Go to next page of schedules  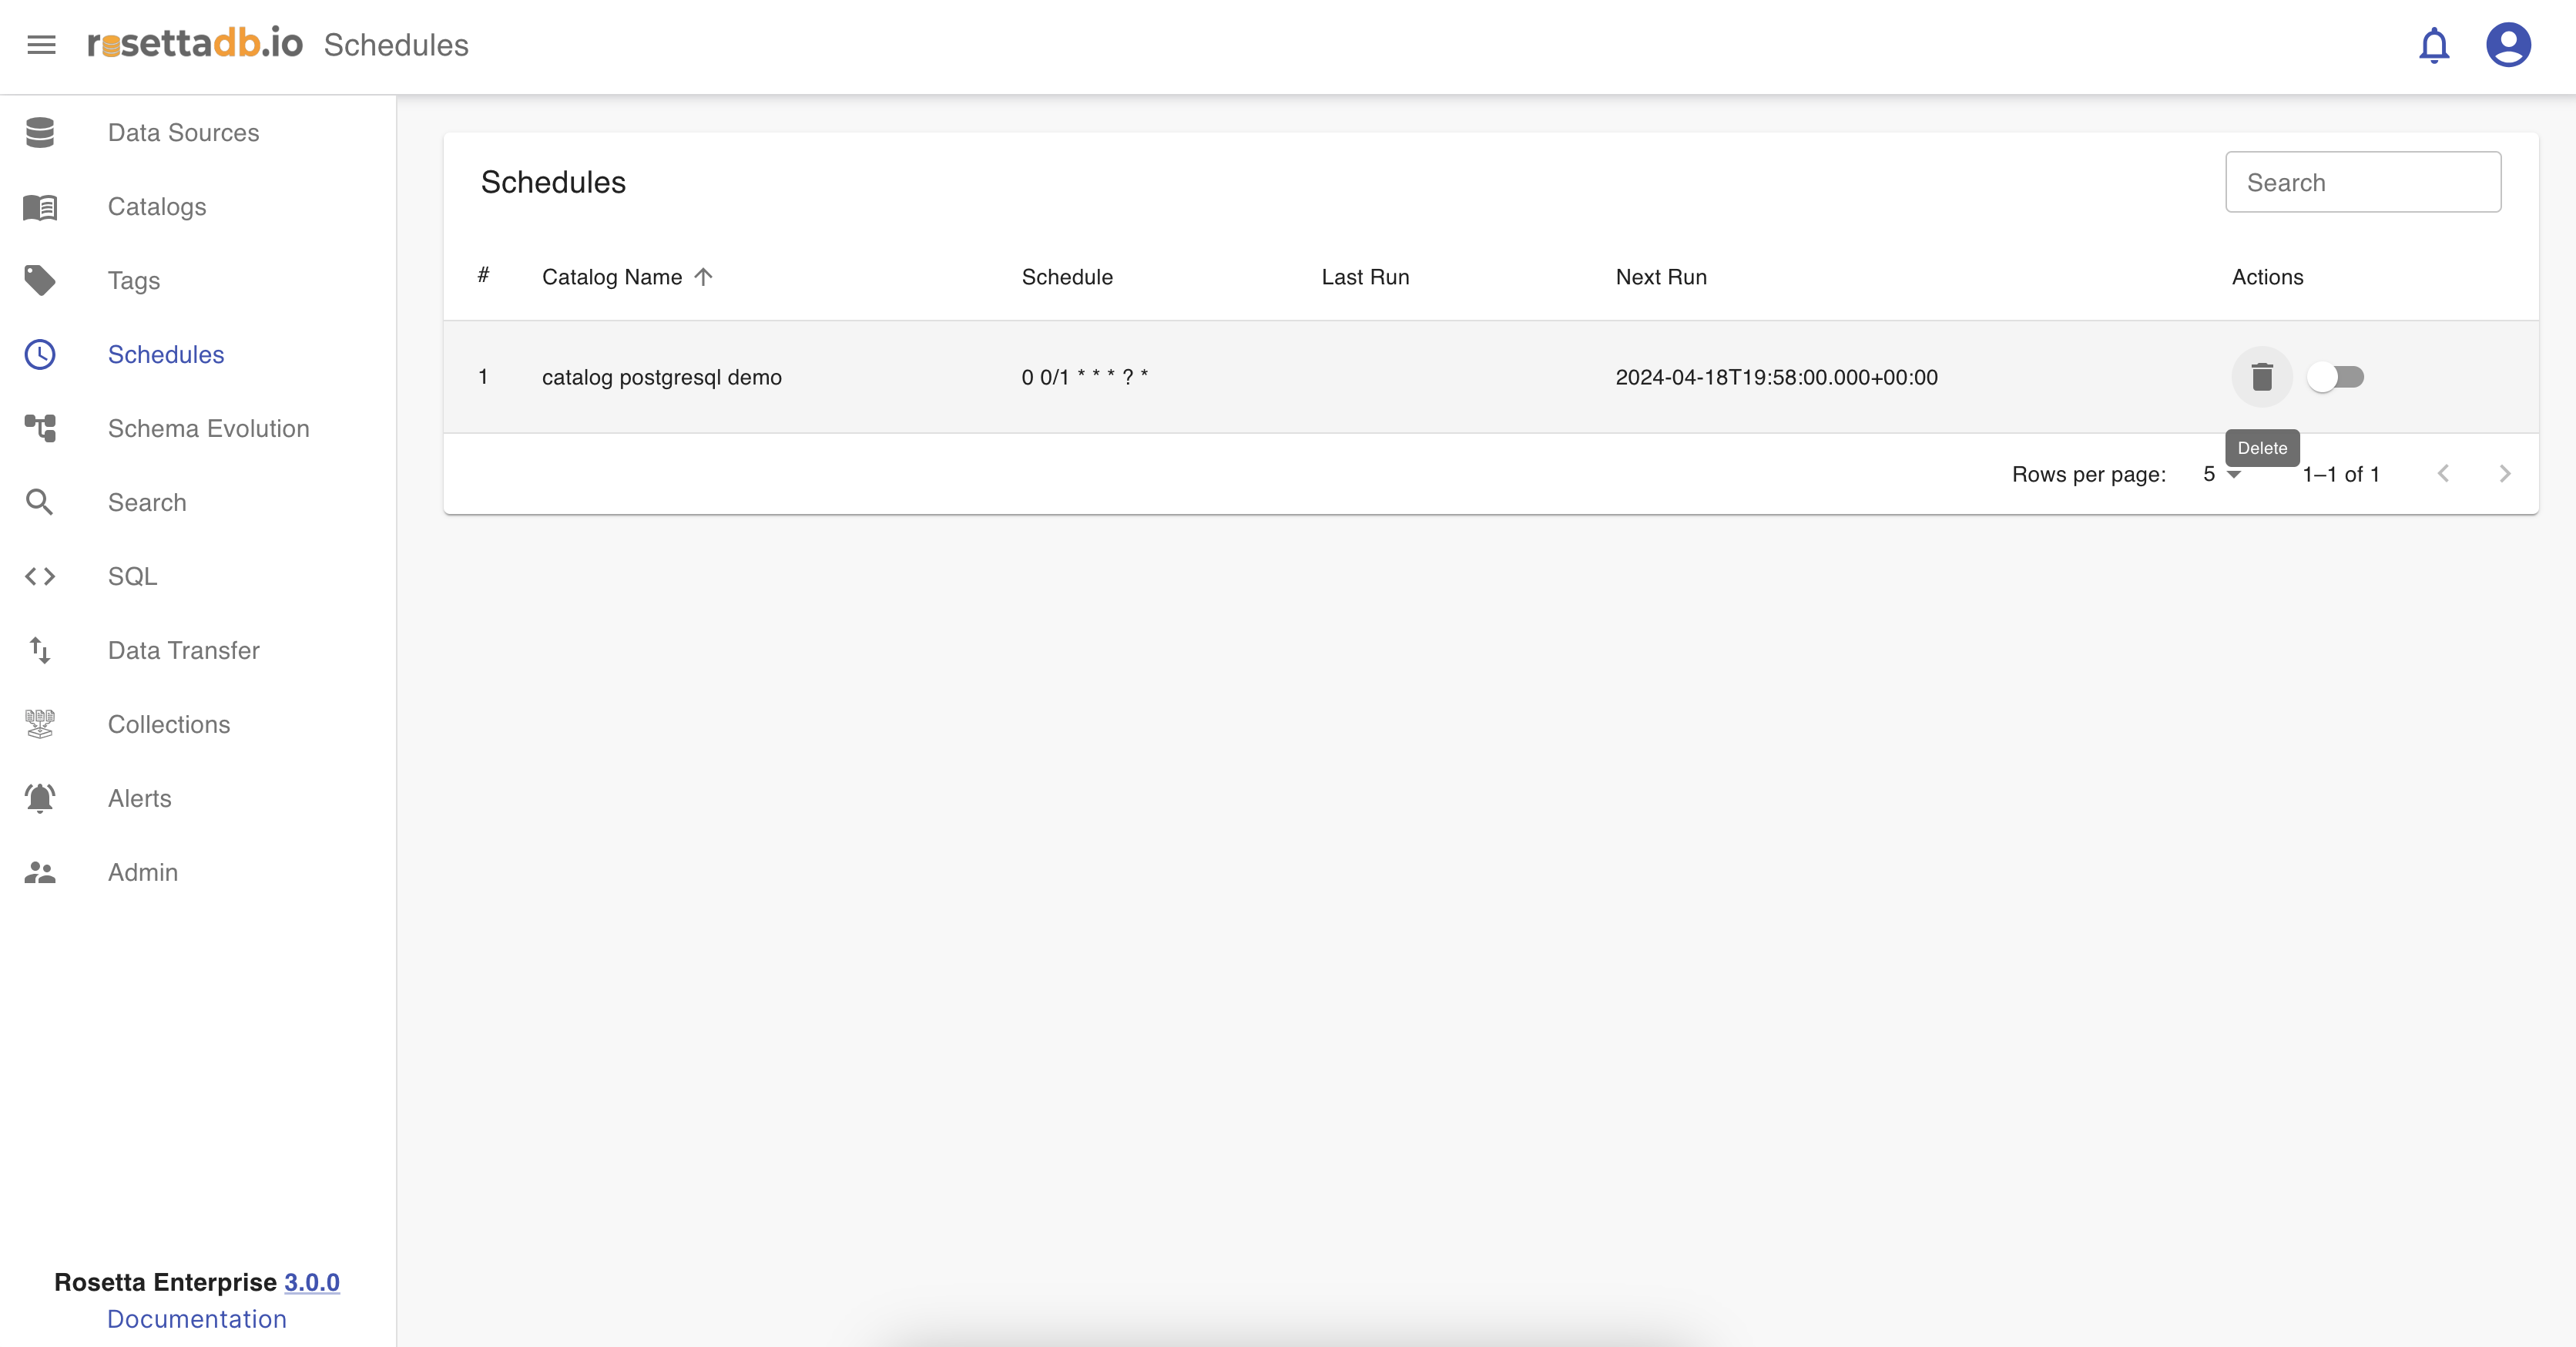[x=2504, y=474]
